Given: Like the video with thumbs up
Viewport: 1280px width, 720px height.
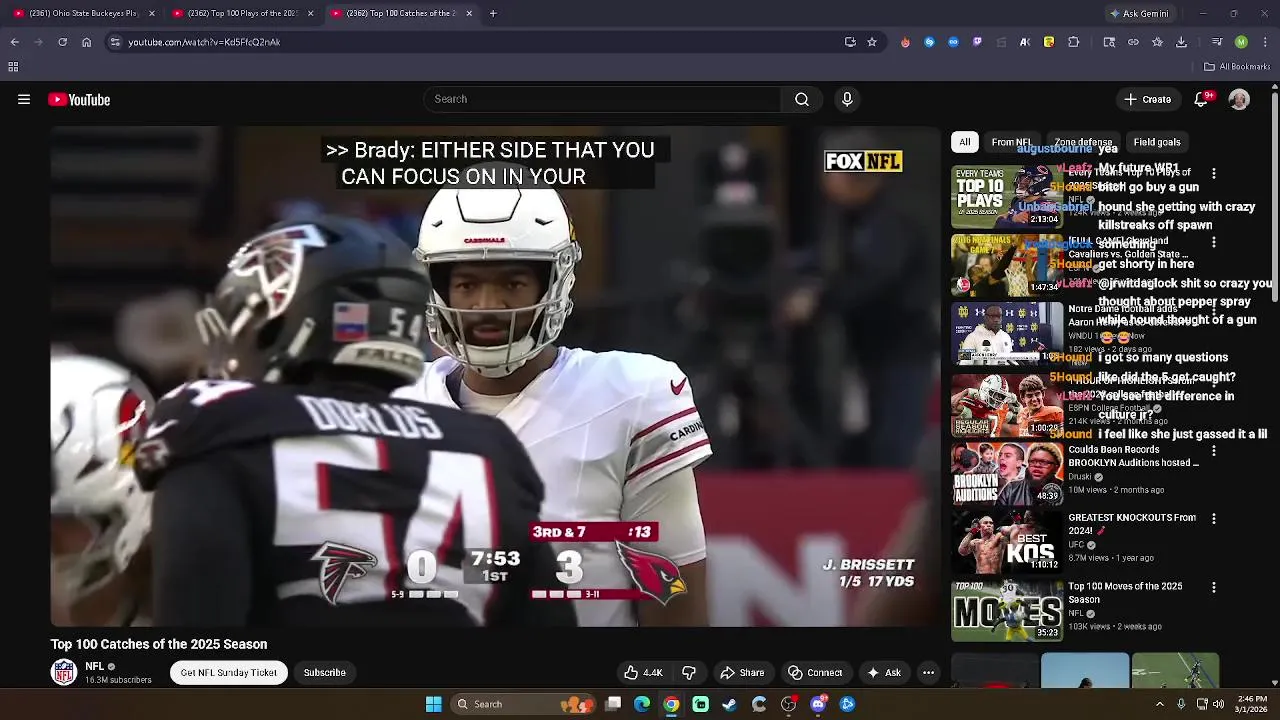Looking at the screenshot, I should pyautogui.click(x=643, y=673).
